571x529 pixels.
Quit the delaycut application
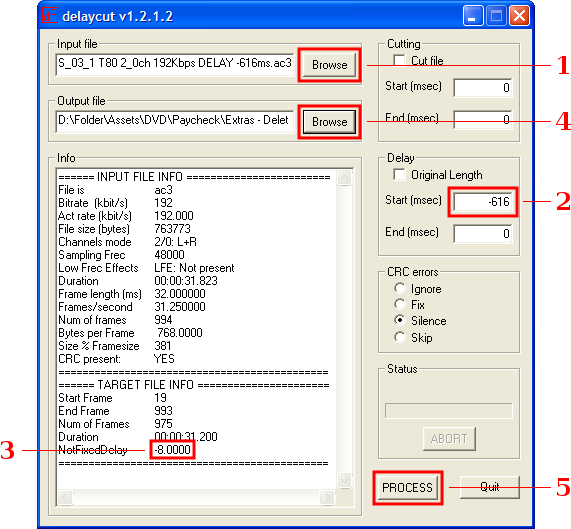(x=489, y=487)
